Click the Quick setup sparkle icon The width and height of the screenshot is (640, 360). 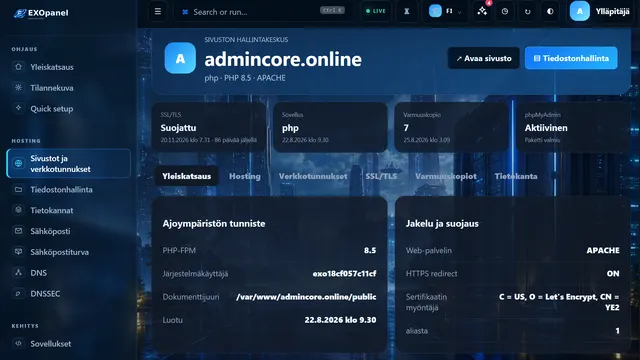18,108
